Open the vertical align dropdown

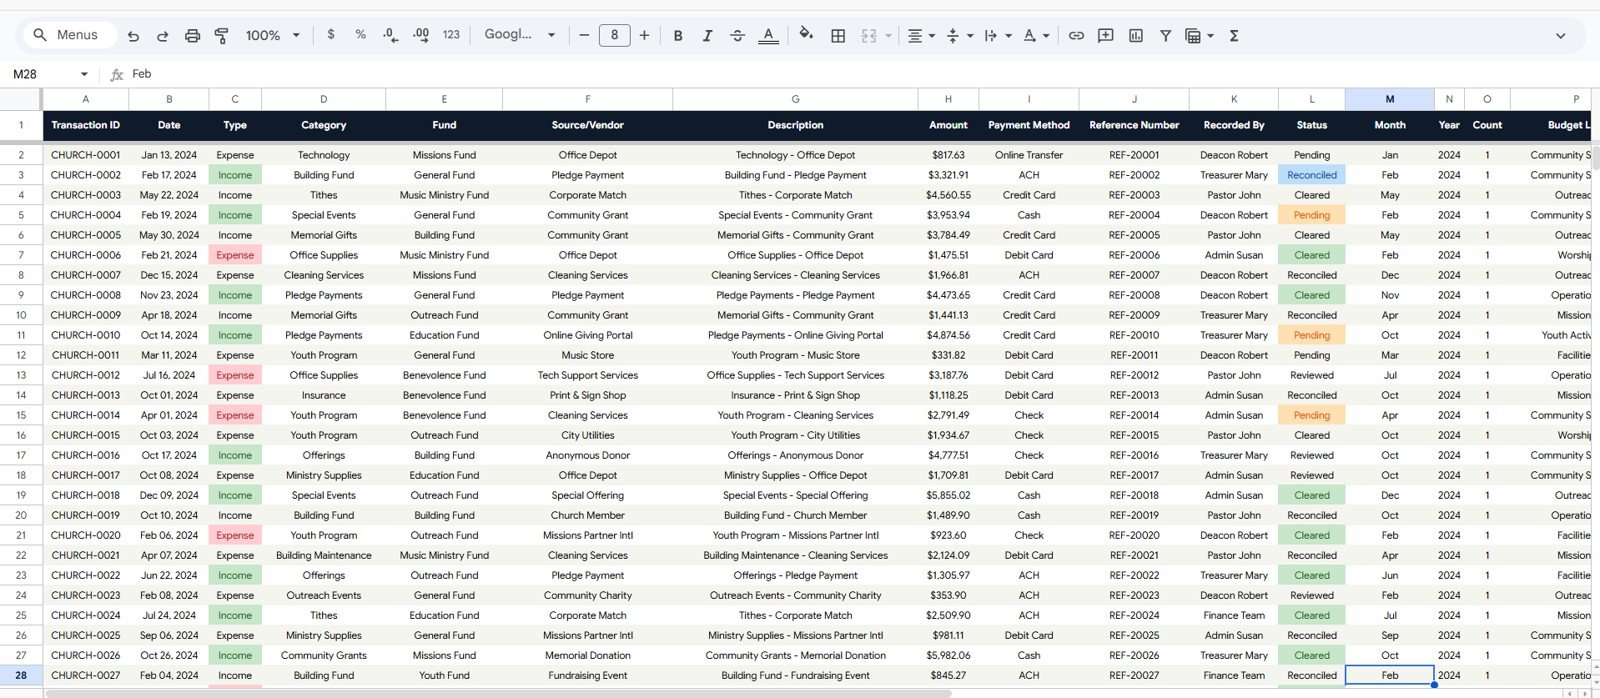pos(958,35)
